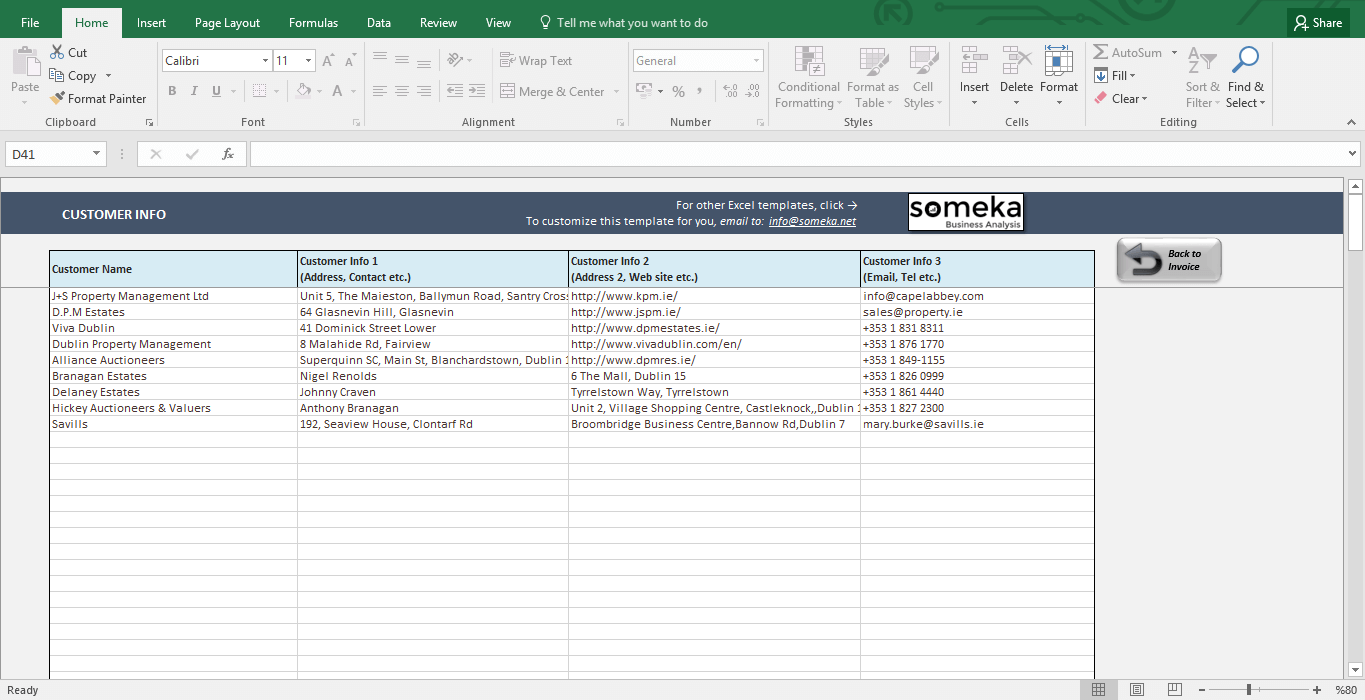This screenshot has width=1365, height=700.
Task: Click the zoom slider handle
Action: coord(1248,690)
